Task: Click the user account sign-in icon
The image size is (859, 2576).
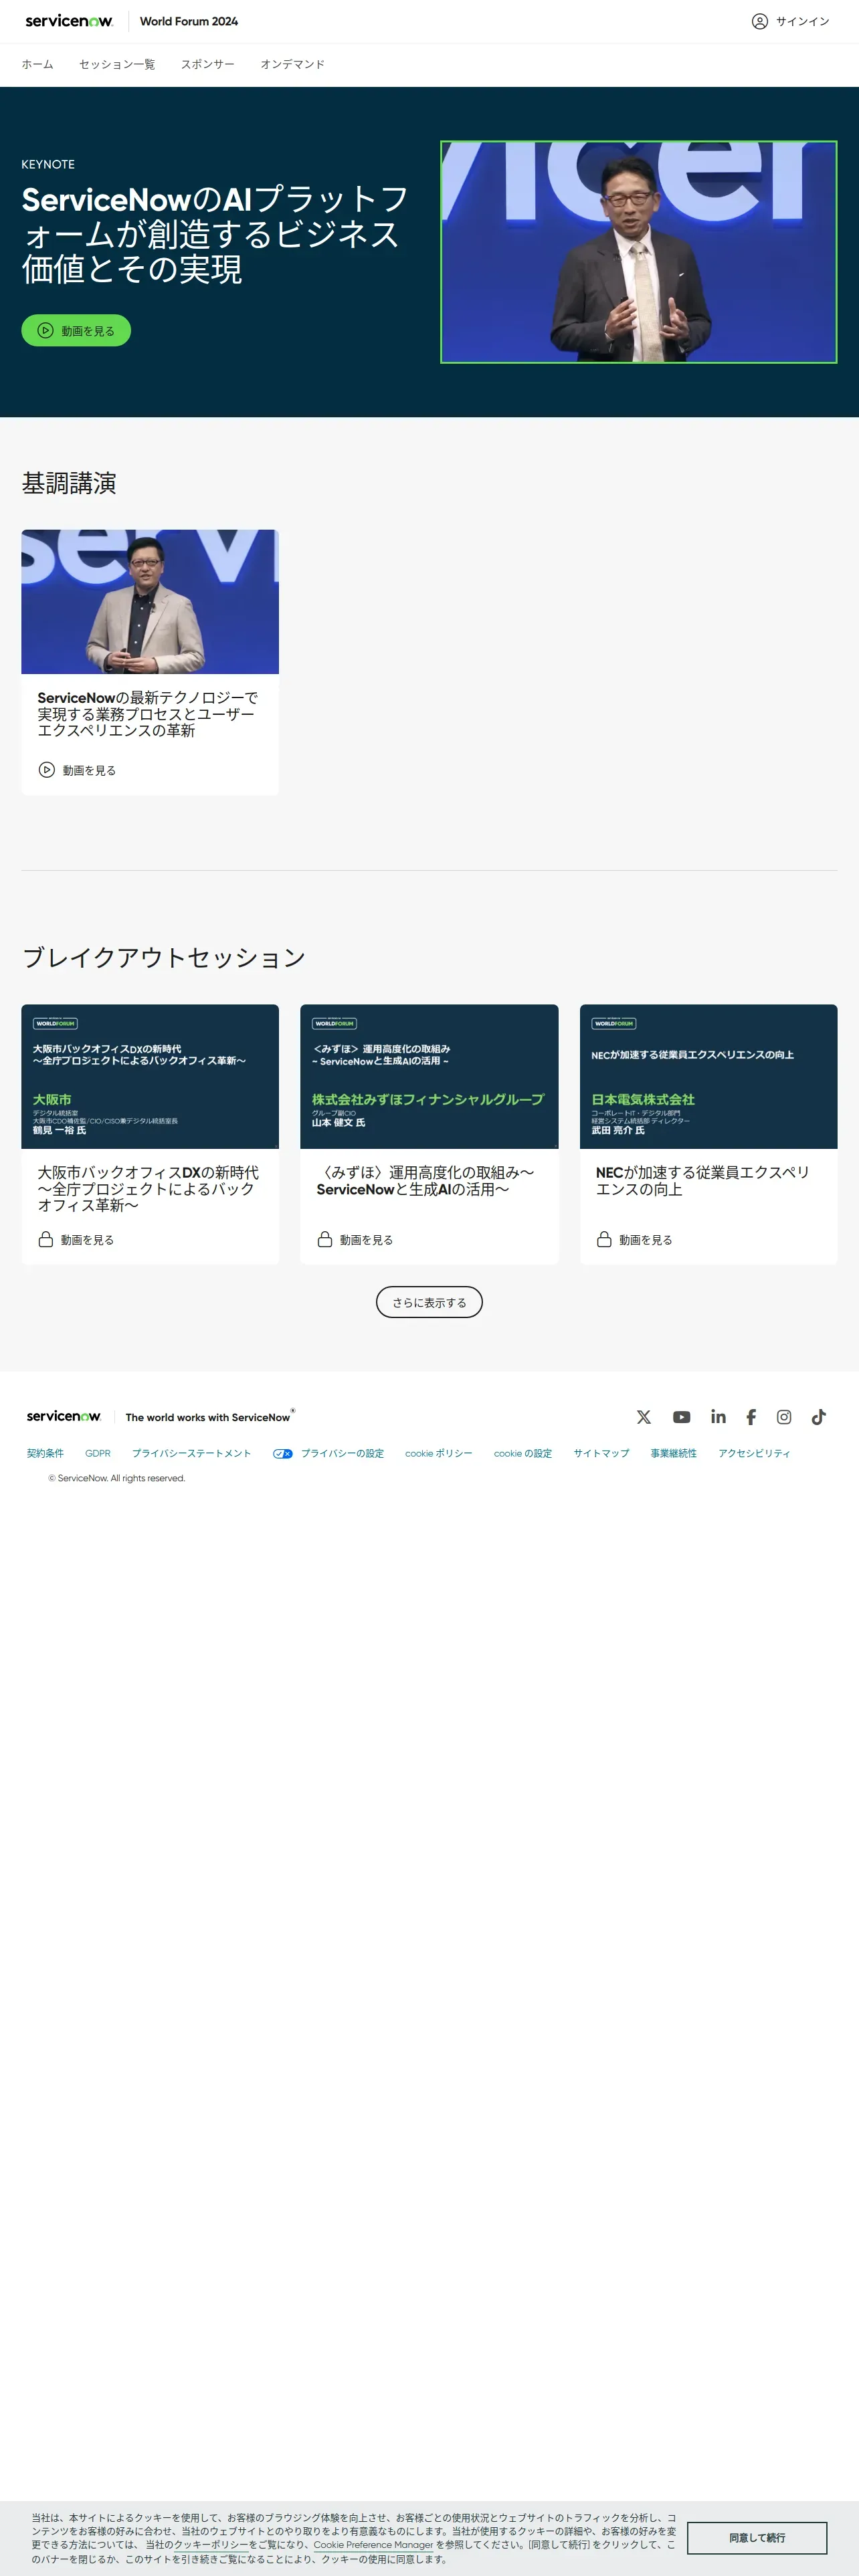Action: click(x=760, y=21)
